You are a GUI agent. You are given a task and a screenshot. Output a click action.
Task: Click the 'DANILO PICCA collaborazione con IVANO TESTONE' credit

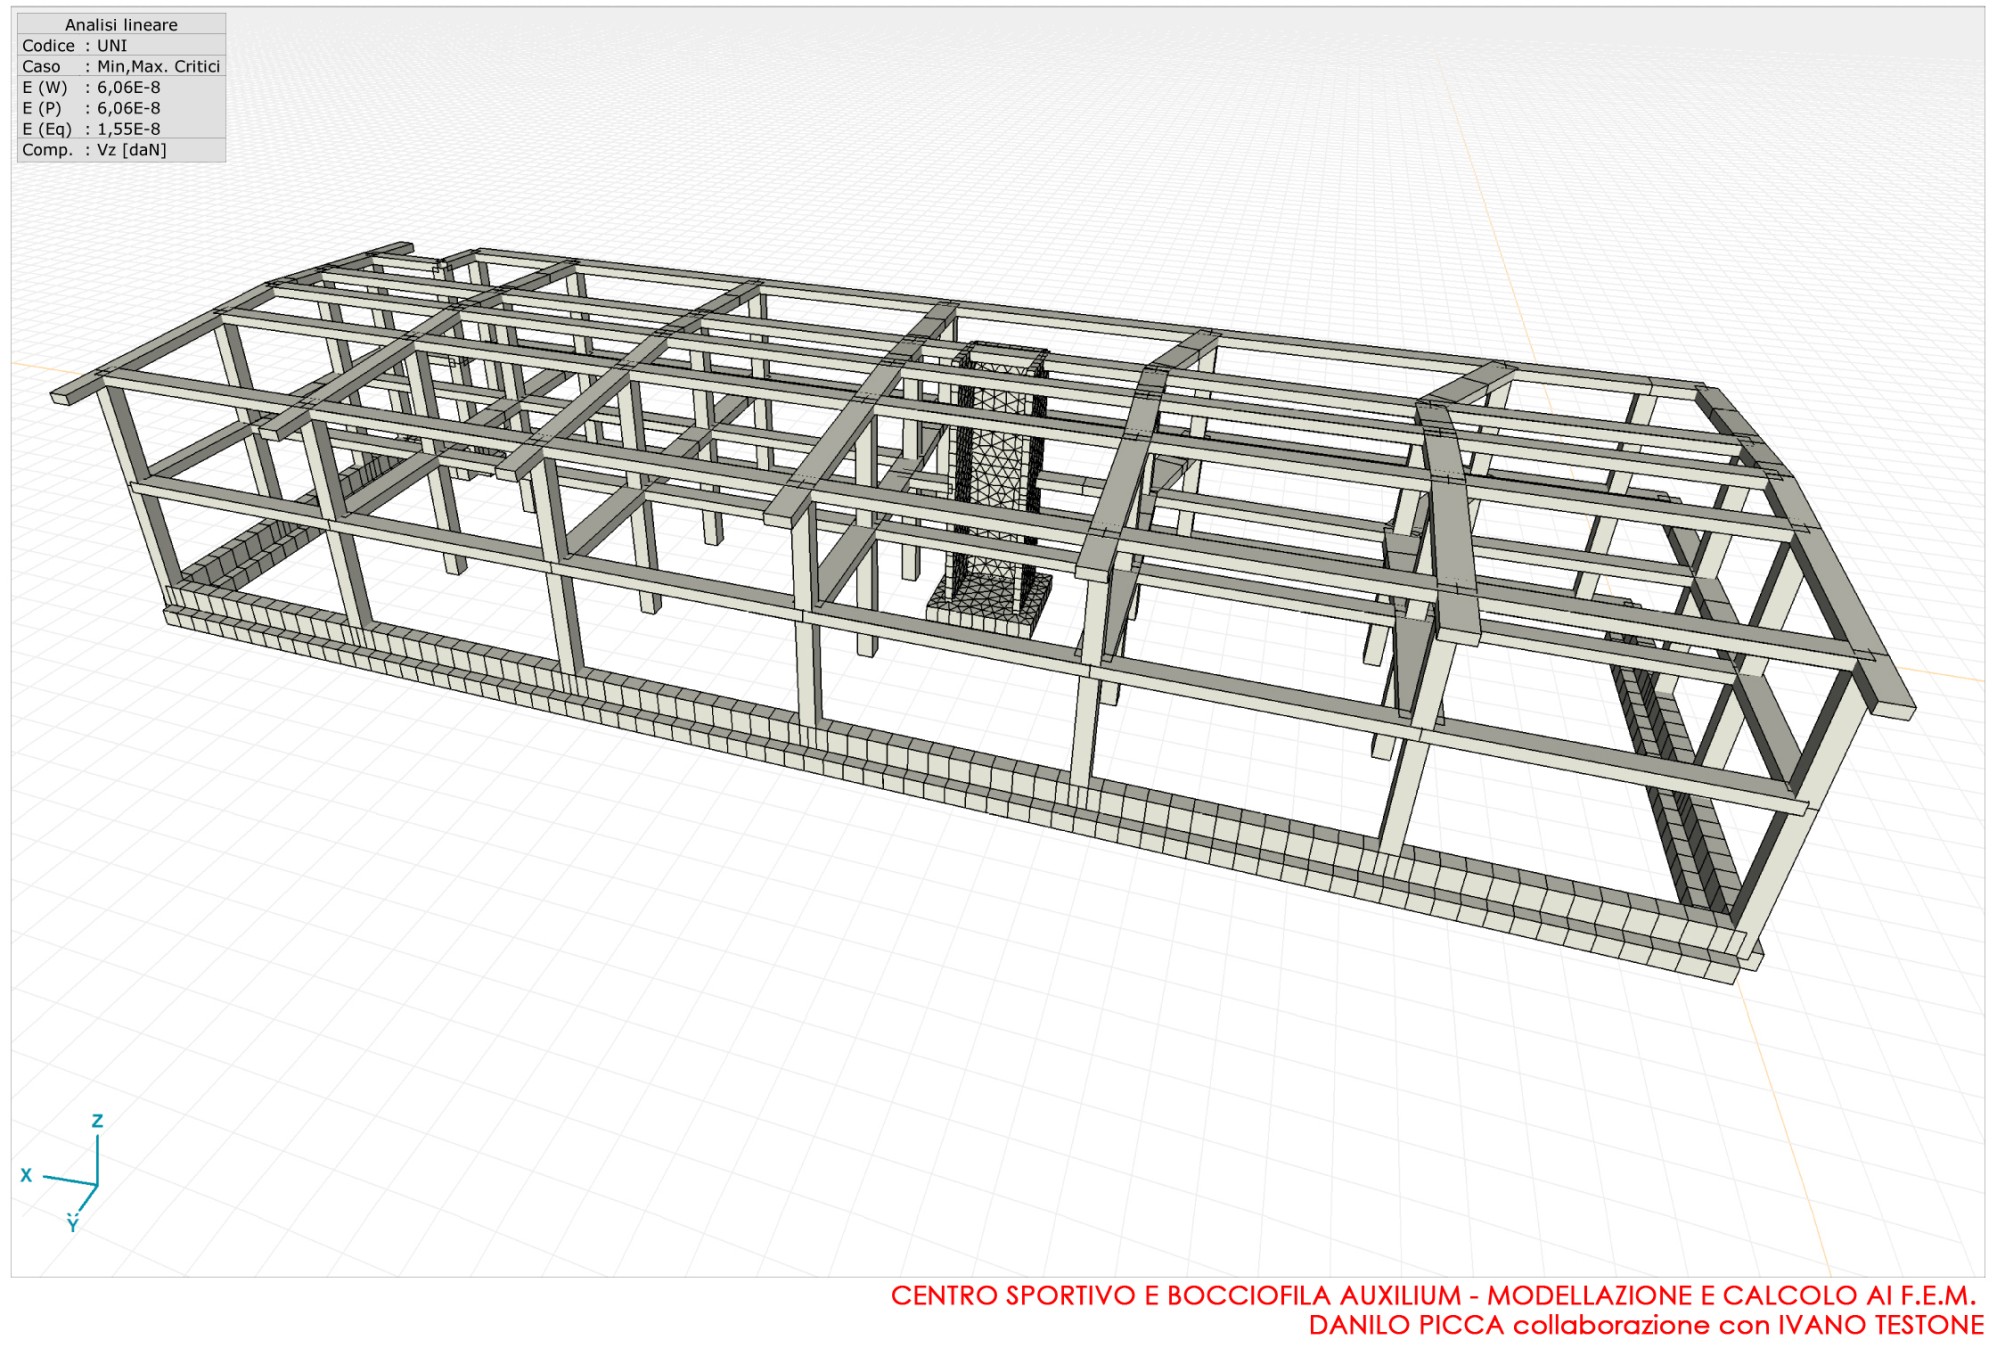click(1646, 1325)
